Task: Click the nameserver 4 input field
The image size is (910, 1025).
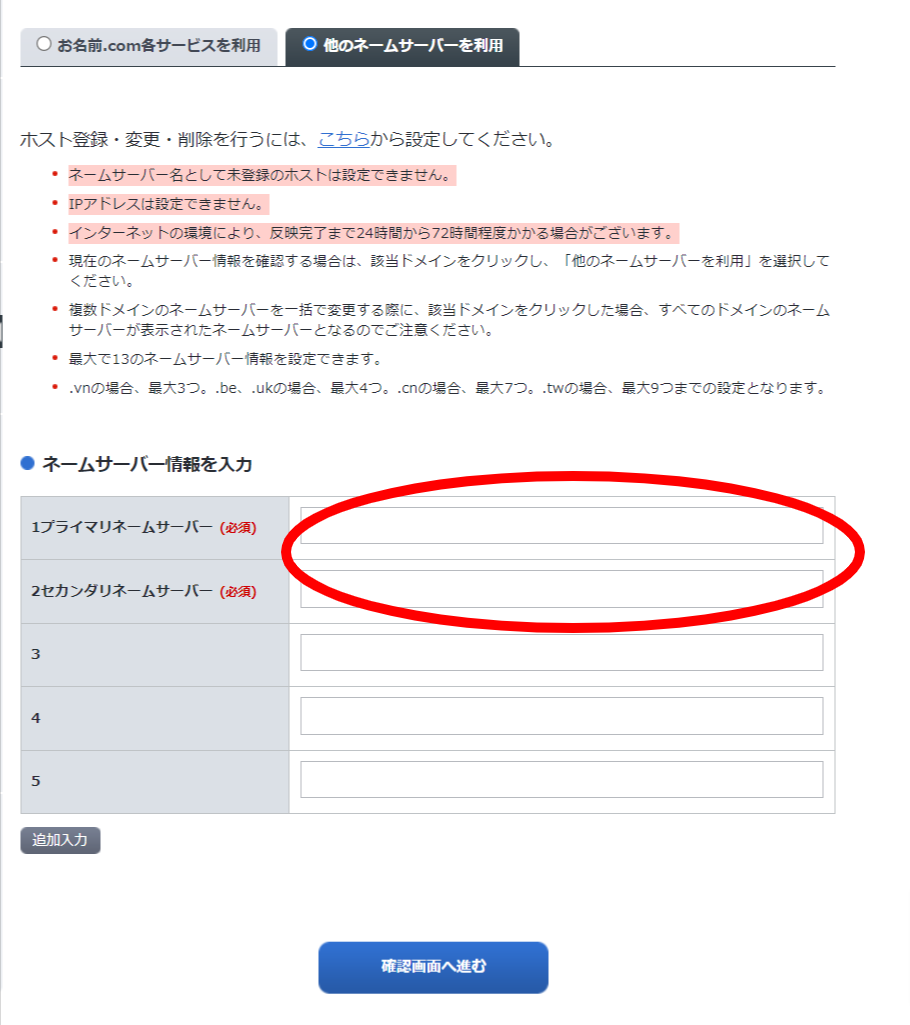Action: [x=562, y=716]
